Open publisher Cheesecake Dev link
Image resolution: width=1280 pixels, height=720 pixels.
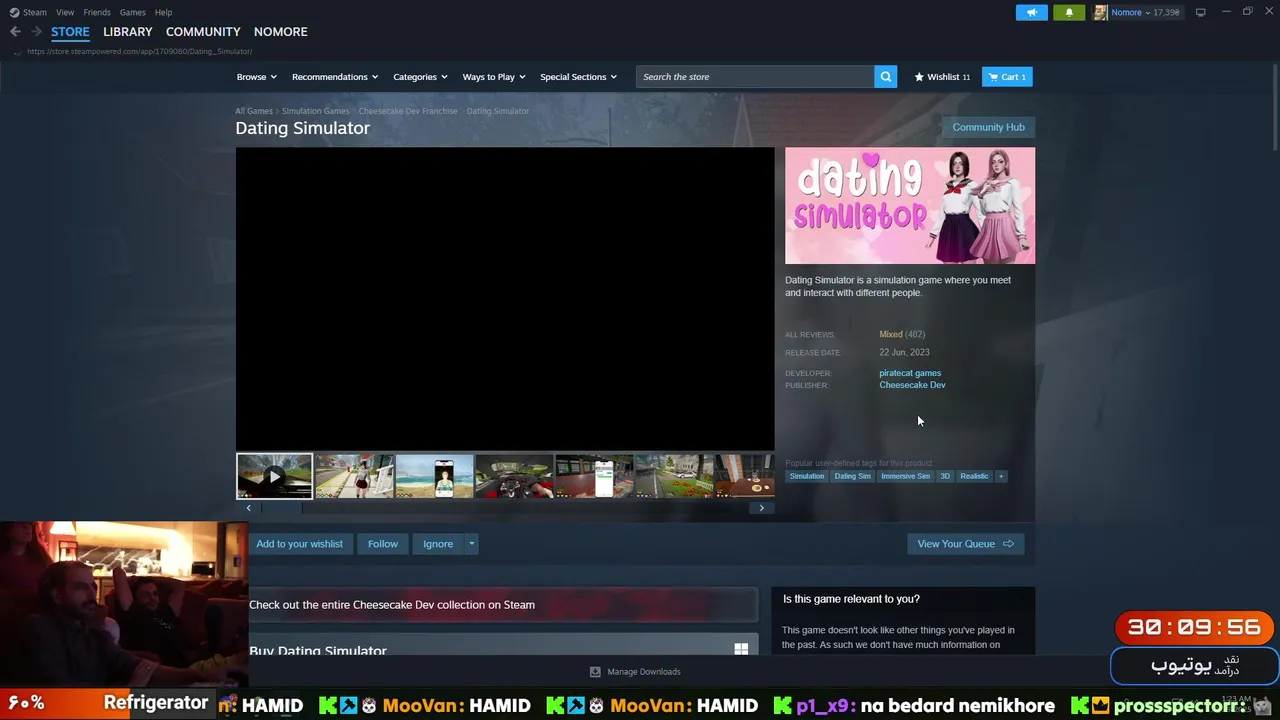tap(912, 385)
